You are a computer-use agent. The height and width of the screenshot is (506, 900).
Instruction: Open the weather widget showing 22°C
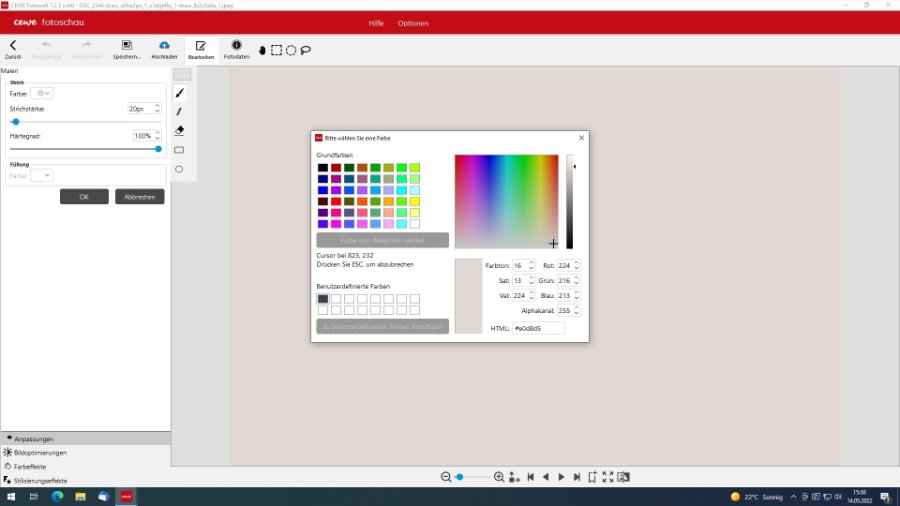(757, 497)
